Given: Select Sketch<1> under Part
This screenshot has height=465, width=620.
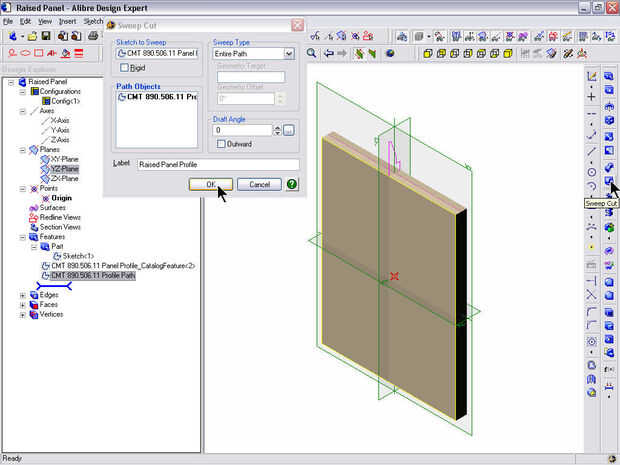Looking at the screenshot, I should [x=78, y=256].
